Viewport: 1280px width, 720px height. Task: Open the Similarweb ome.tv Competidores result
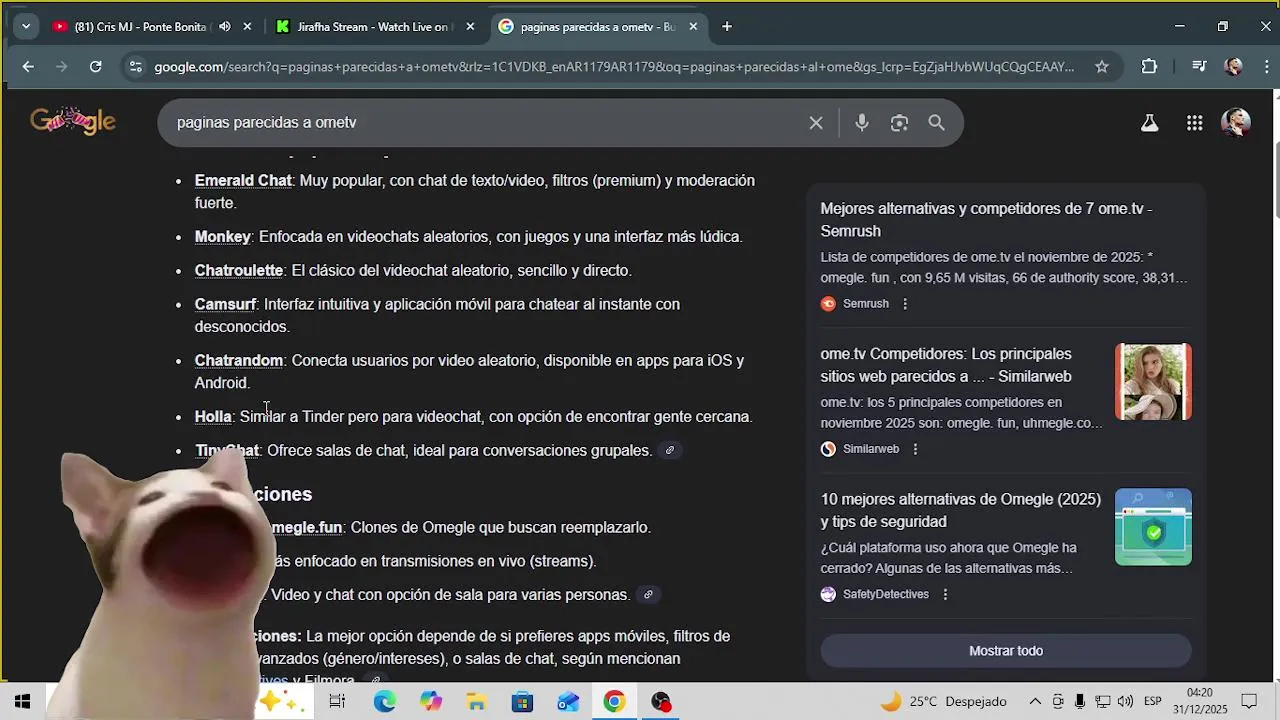pos(946,365)
